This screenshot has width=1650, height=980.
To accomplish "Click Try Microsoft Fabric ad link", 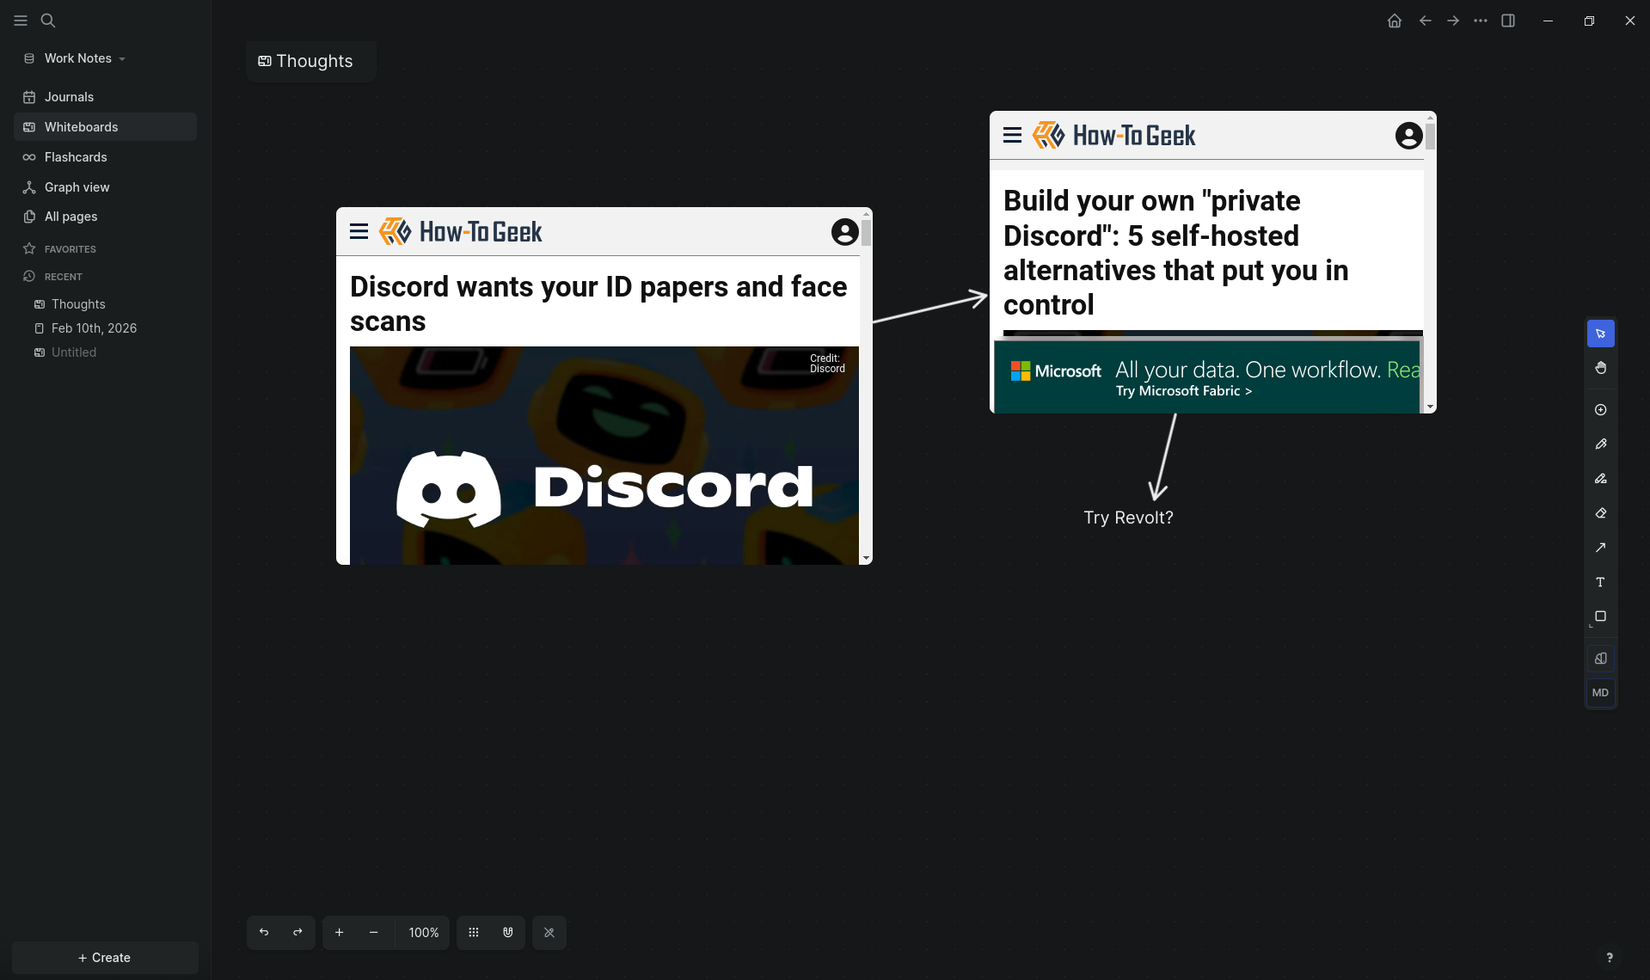I will pos(1184,391).
